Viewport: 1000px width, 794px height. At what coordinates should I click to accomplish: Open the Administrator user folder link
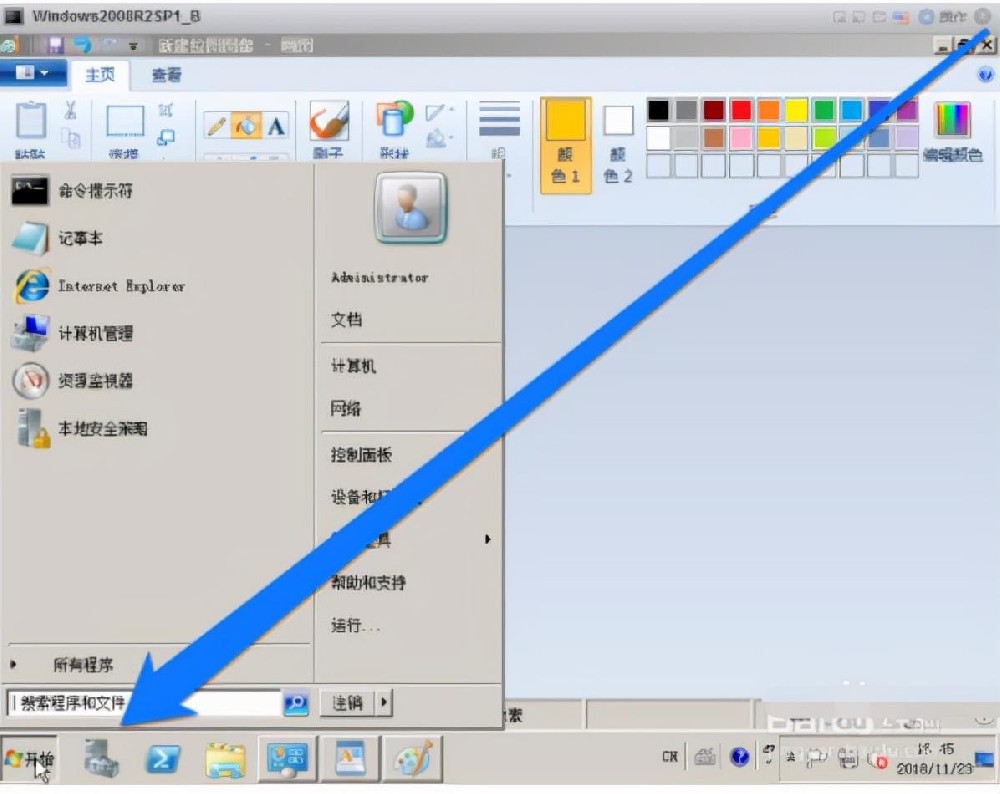[x=379, y=277]
